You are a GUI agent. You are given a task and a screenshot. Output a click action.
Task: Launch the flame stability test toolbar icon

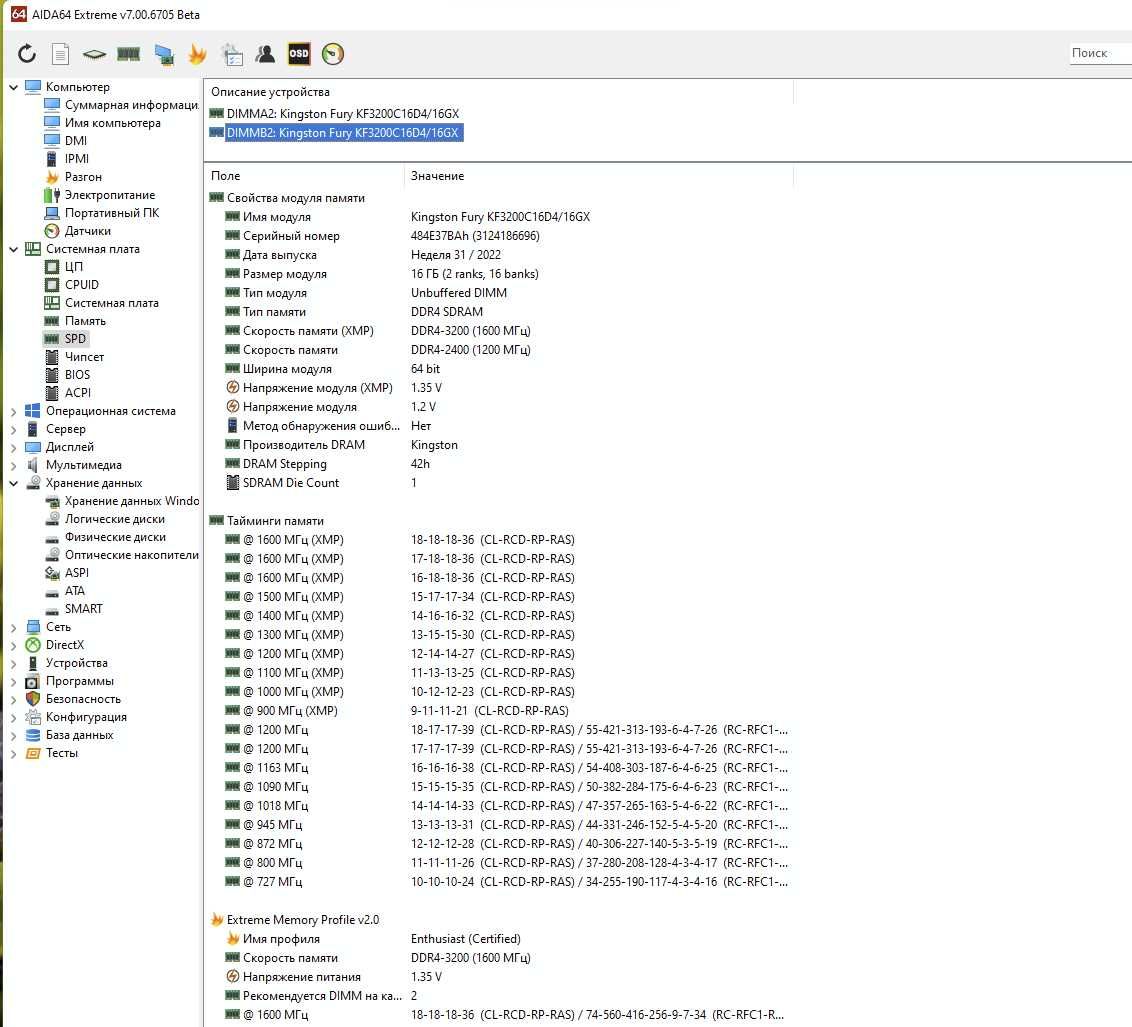pos(197,54)
